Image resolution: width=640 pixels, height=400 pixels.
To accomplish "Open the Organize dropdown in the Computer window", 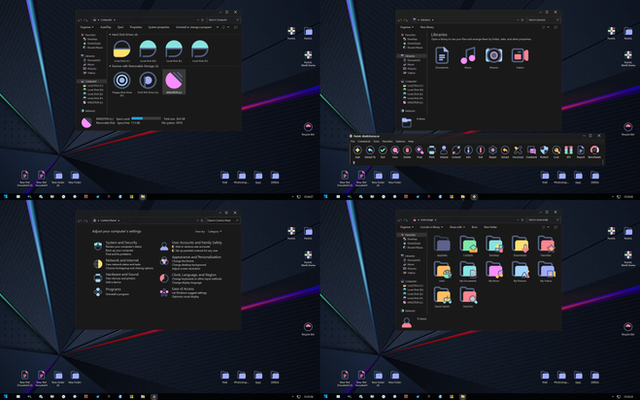I will tap(87, 27).
